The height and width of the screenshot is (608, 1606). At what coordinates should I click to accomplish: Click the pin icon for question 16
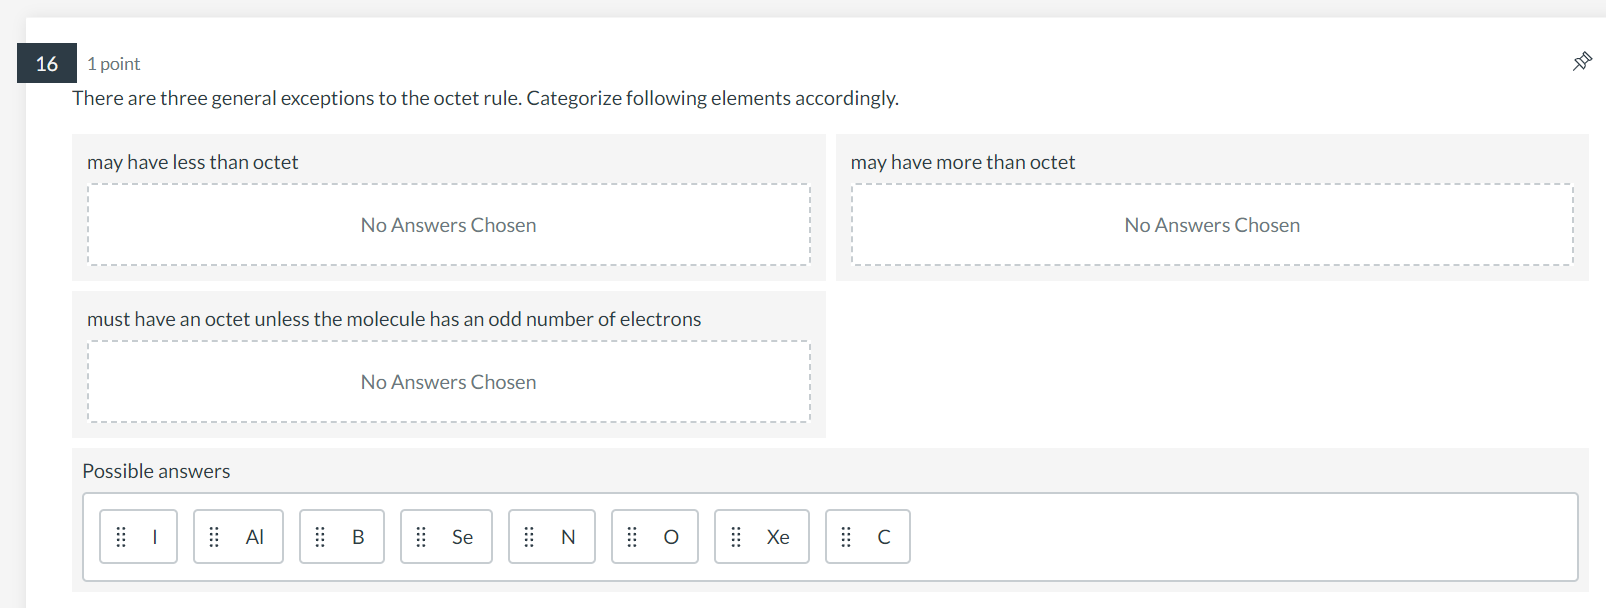1582,62
